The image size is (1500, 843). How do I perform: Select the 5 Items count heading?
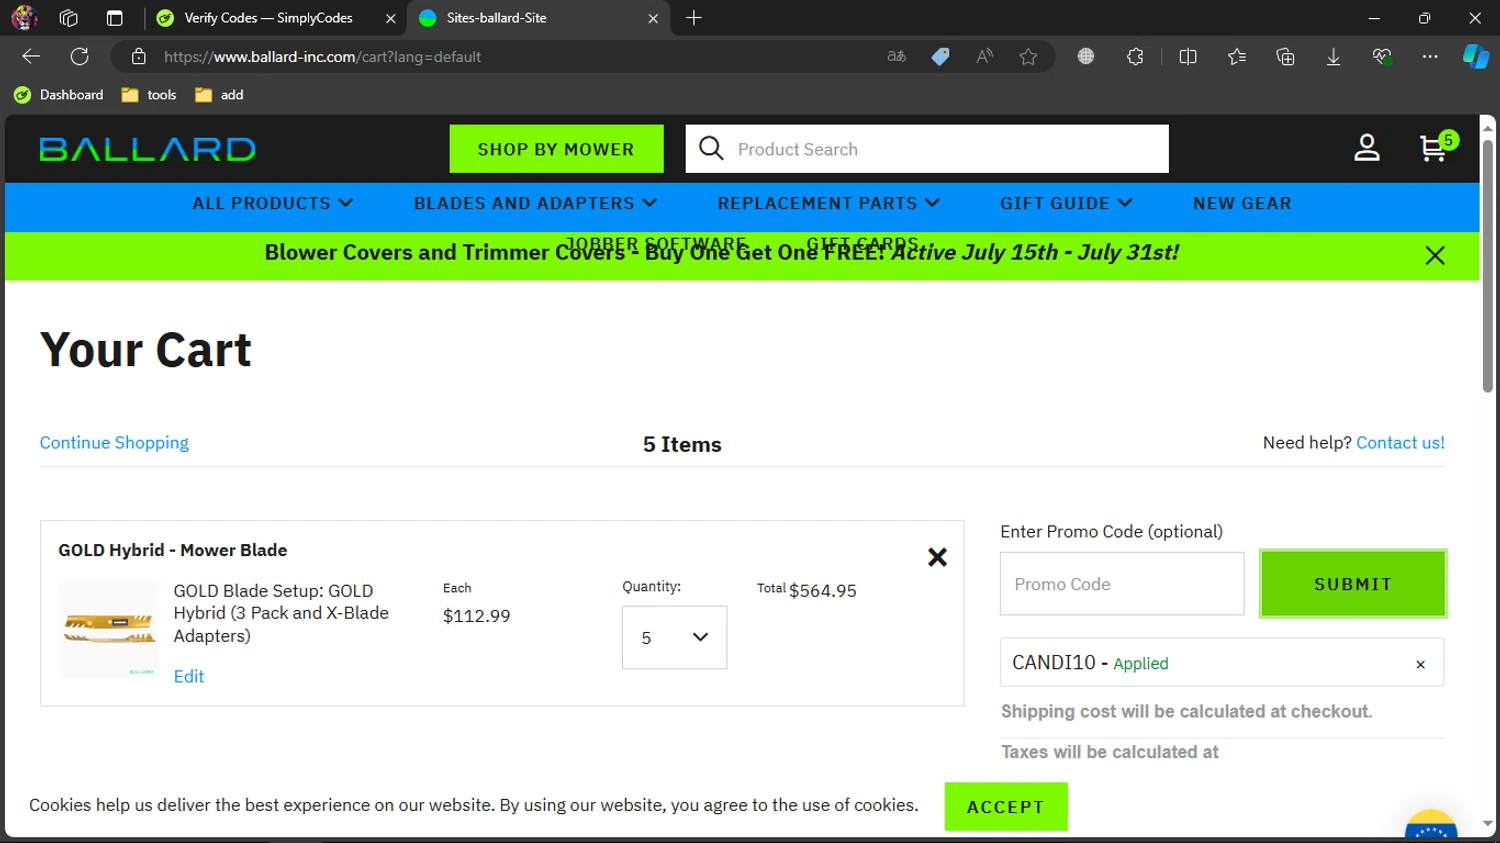[x=682, y=444]
